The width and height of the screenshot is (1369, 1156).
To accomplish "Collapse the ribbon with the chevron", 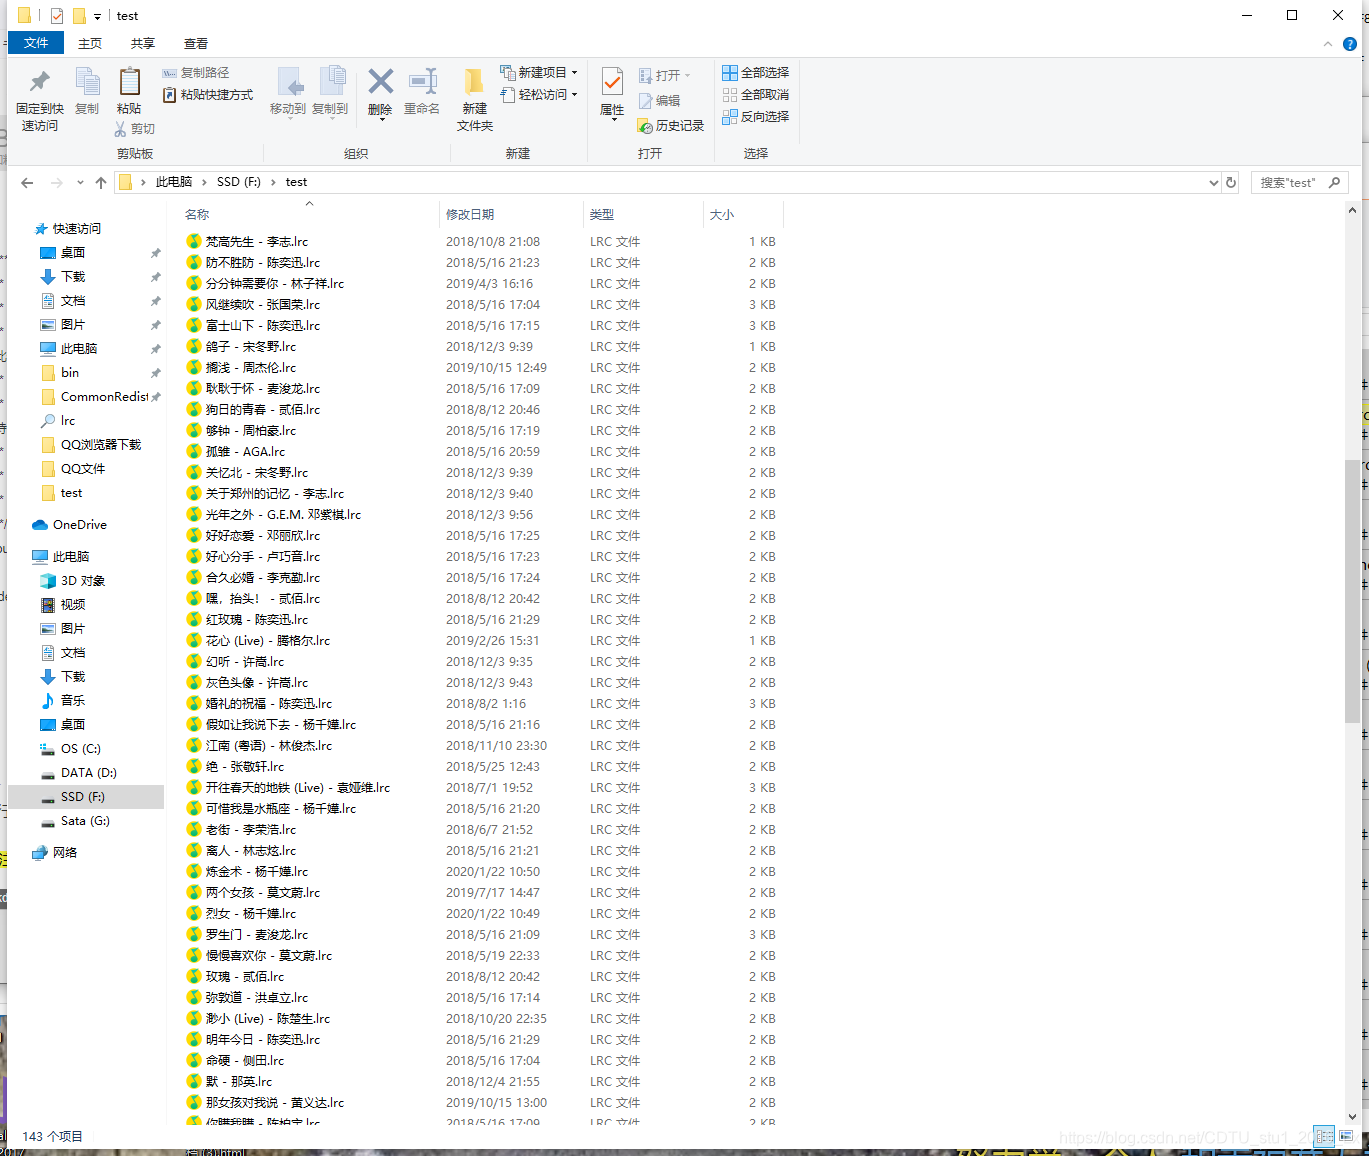I will tap(1328, 44).
